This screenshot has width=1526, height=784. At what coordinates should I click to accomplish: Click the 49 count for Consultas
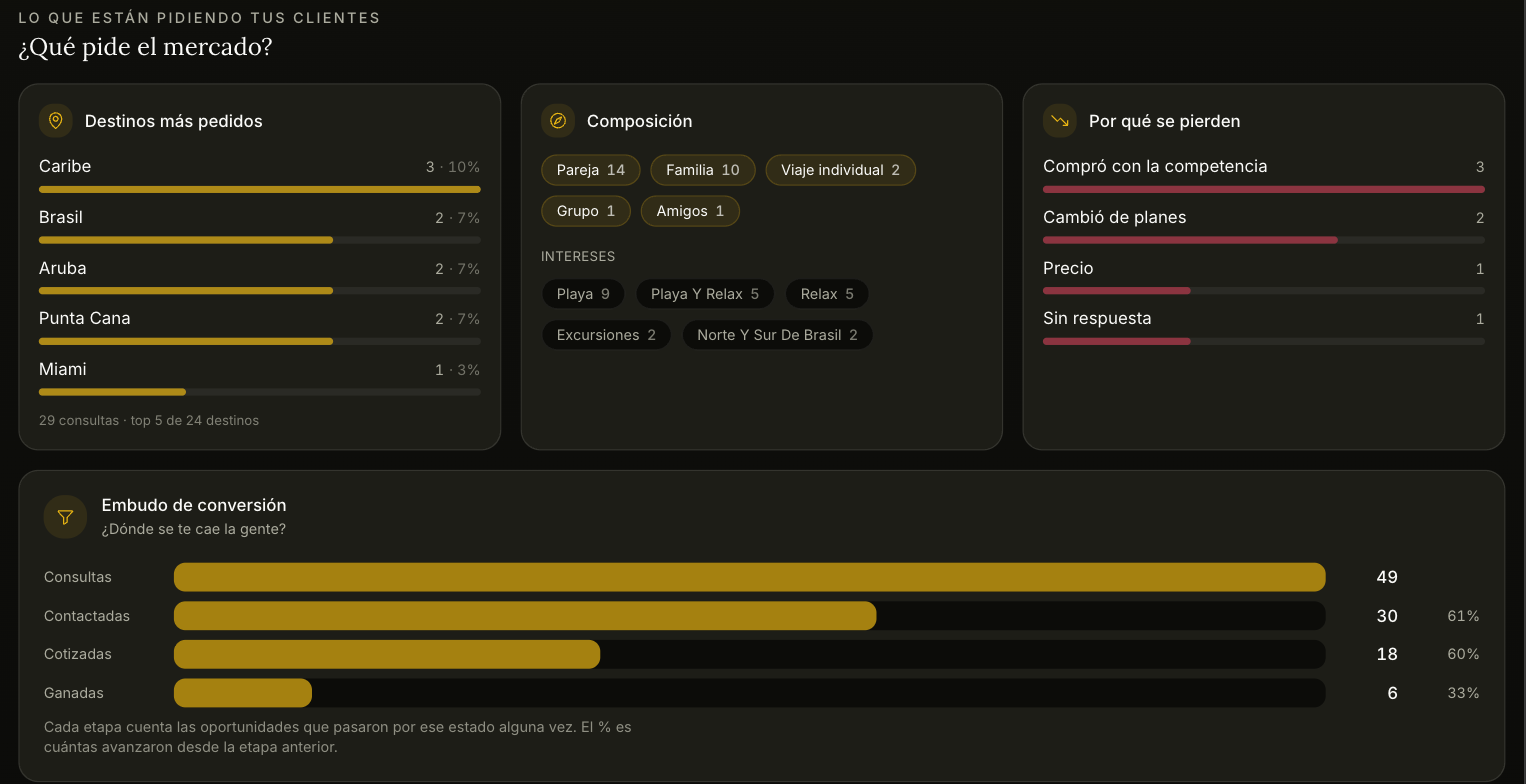click(1387, 577)
